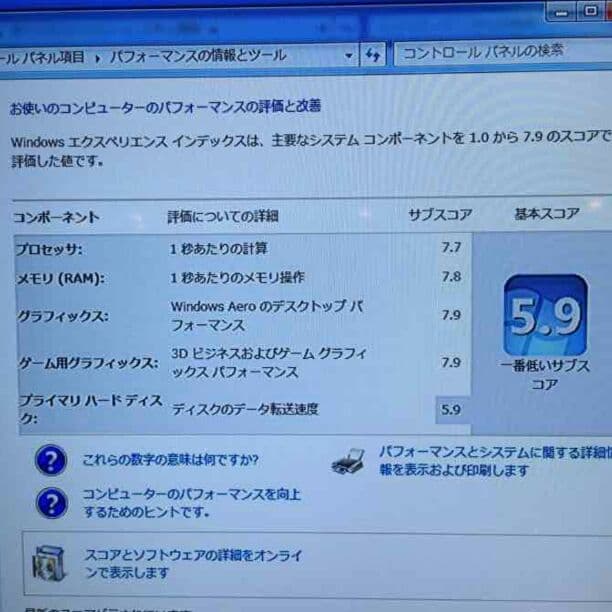Viewport: 612px width, 612px height.
Task: Click the ディスクのデータ転送速度 description
Action: (246, 409)
